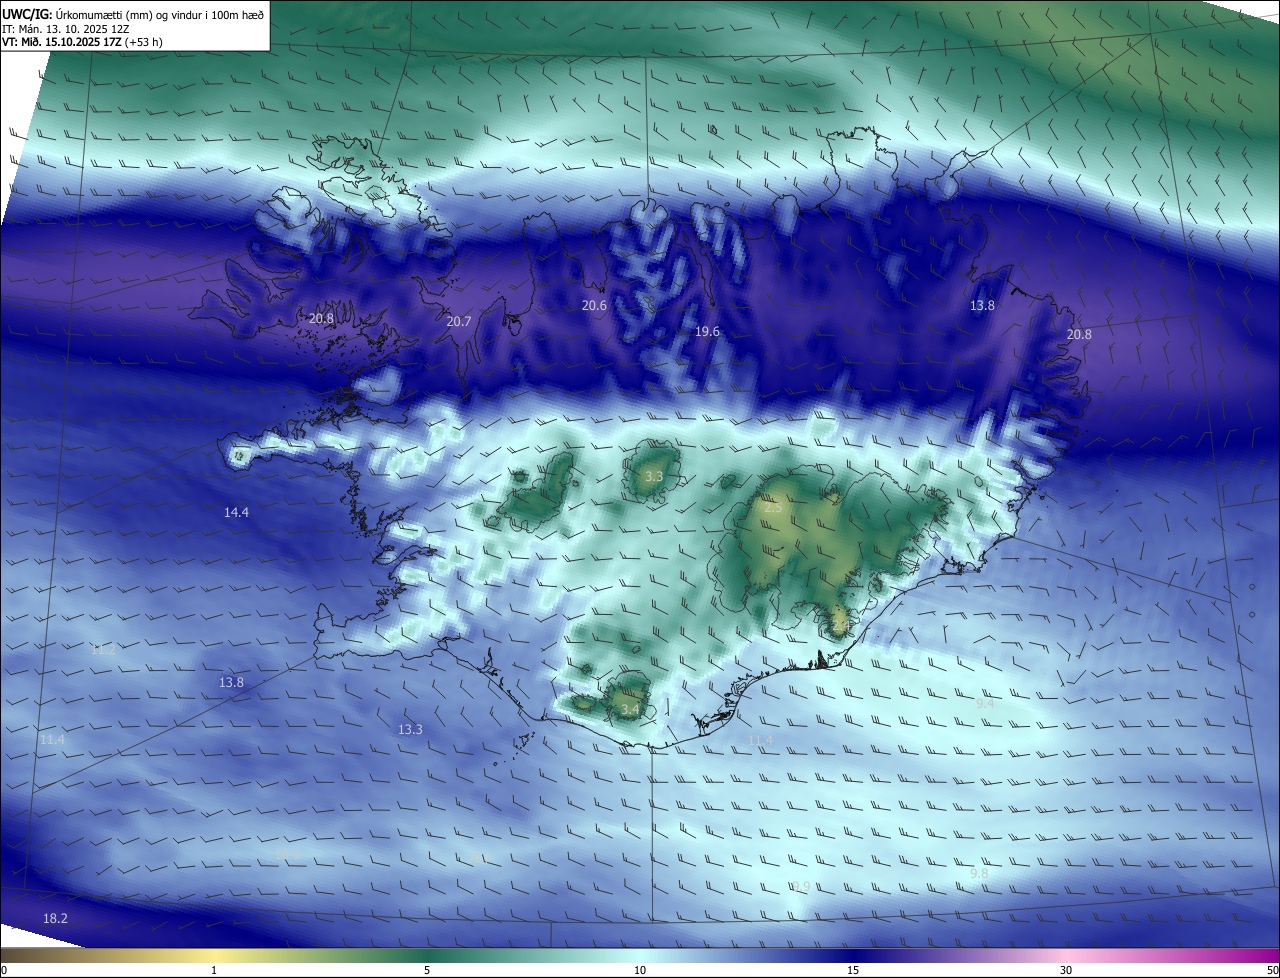This screenshot has width=1280, height=978.
Task: Click the 20.8 value off the east coast
Action: point(1079,334)
